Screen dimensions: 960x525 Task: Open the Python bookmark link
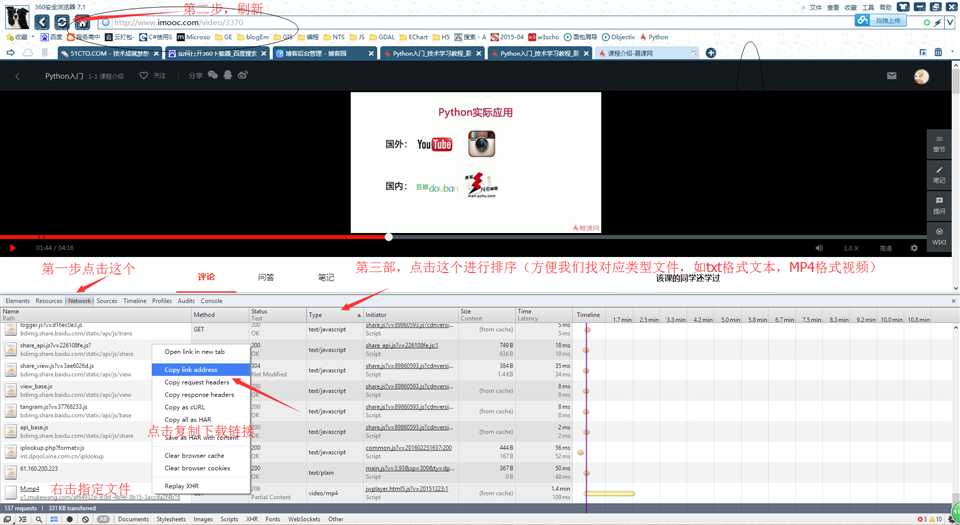click(x=654, y=37)
